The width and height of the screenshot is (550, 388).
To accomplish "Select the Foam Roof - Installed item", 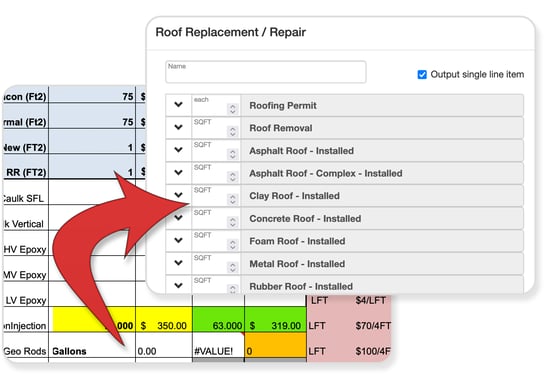I will click(382, 241).
